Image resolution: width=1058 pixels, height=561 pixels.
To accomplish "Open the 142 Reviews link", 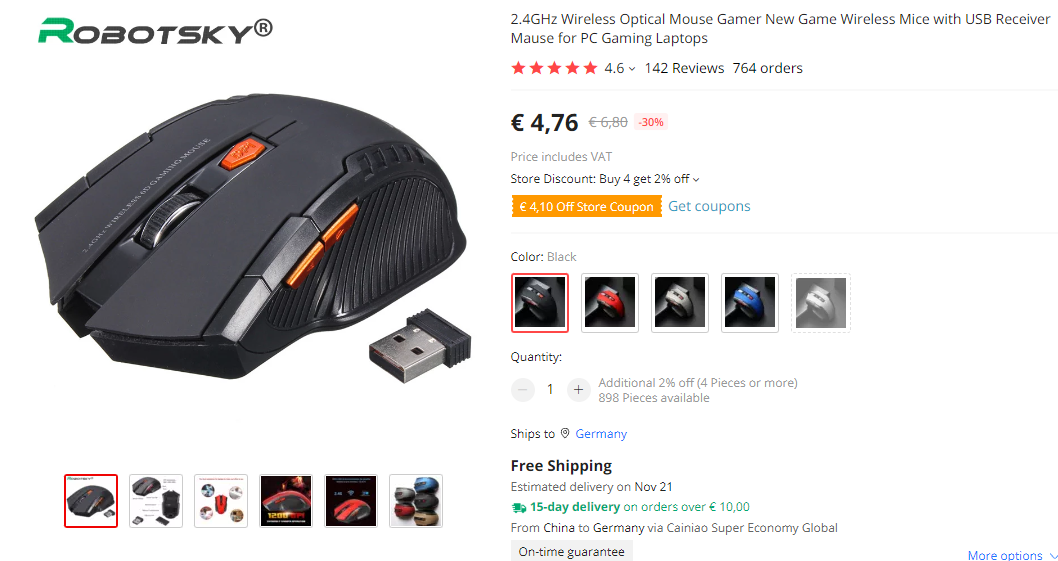I will [684, 68].
